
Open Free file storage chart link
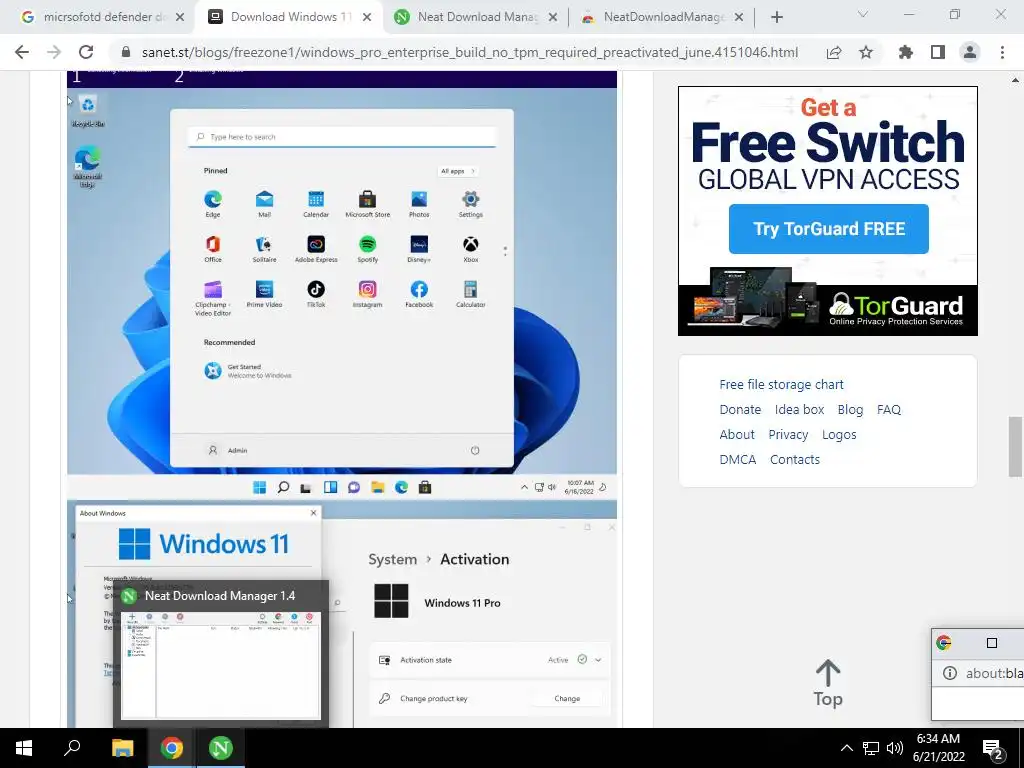click(781, 384)
